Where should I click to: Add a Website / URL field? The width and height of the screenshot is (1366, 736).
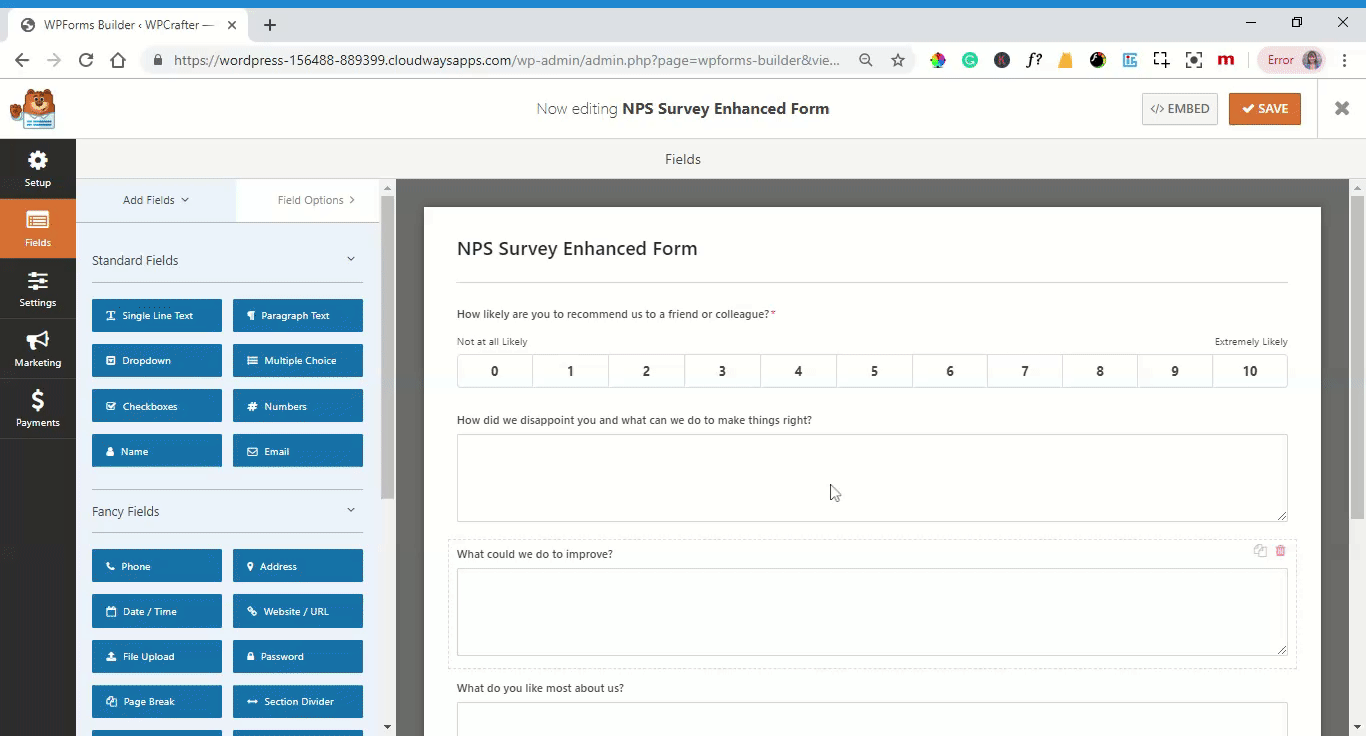point(298,611)
